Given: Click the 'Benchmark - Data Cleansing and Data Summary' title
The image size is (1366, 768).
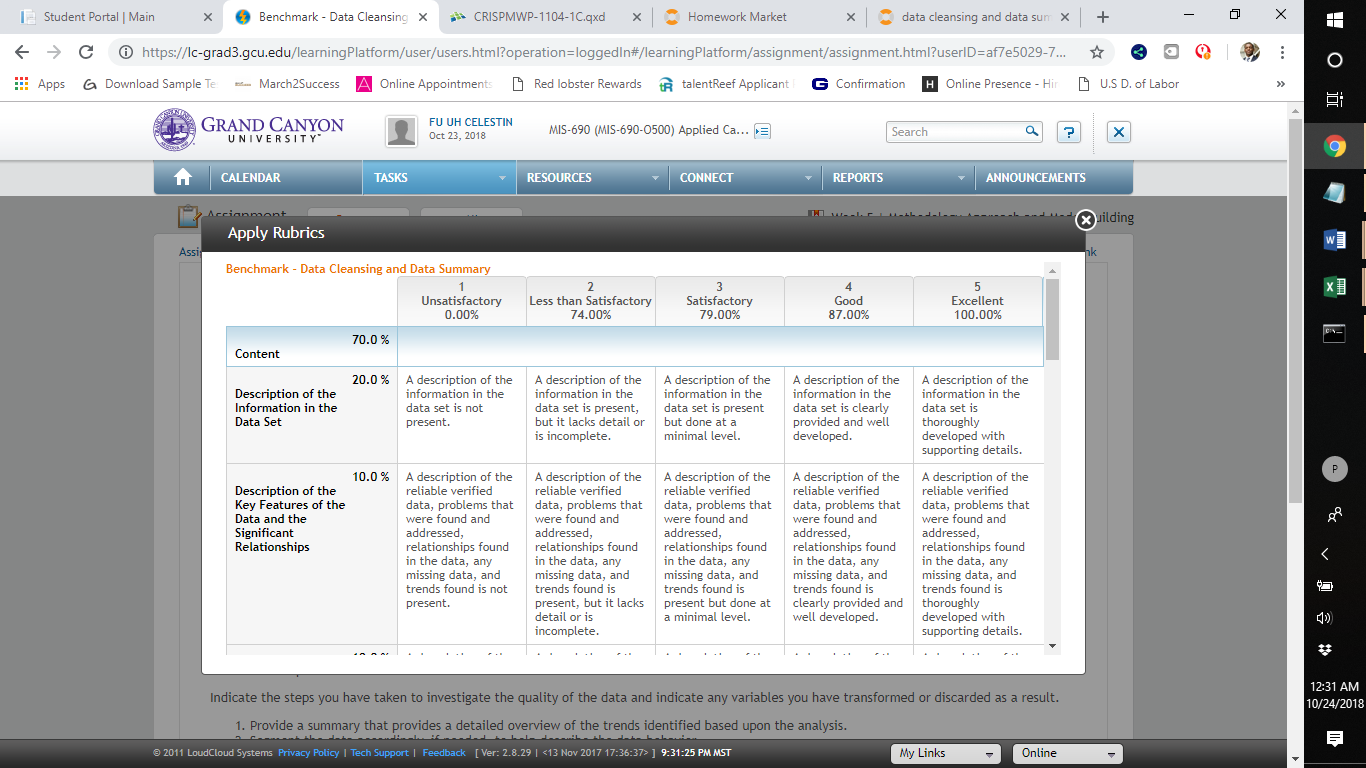Looking at the screenshot, I should pyautogui.click(x=358, y=269).
